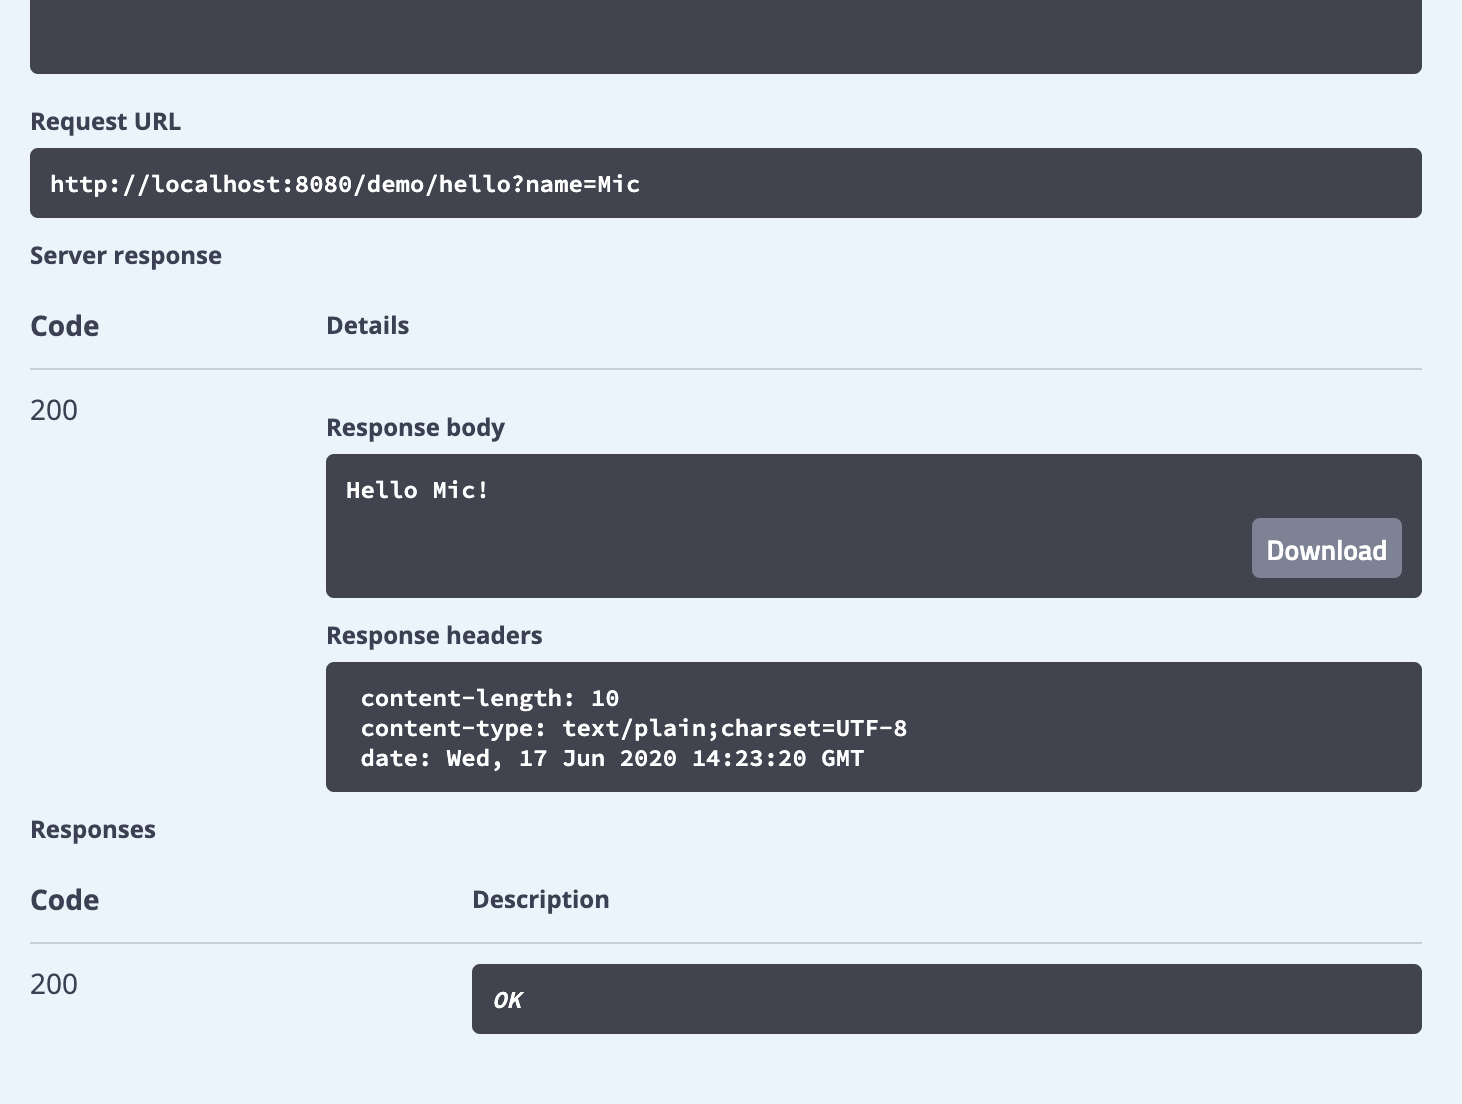Click the 200 code in the Responses table
This screenshot has width=1462, height=1104.
[x=54, y=984]
